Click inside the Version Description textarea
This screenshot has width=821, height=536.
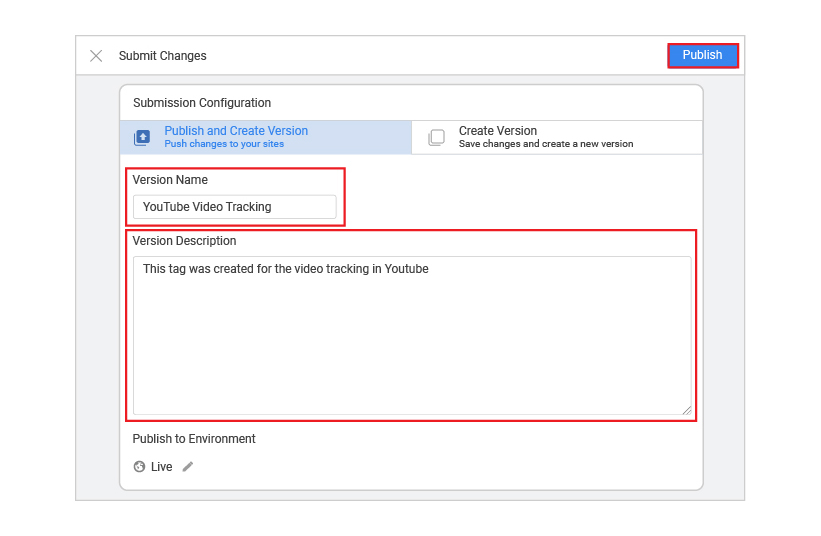tap(412, 335)
